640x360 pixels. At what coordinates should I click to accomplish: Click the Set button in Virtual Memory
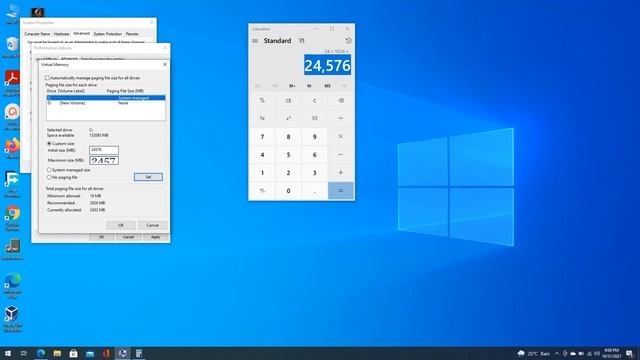point(148,177)
